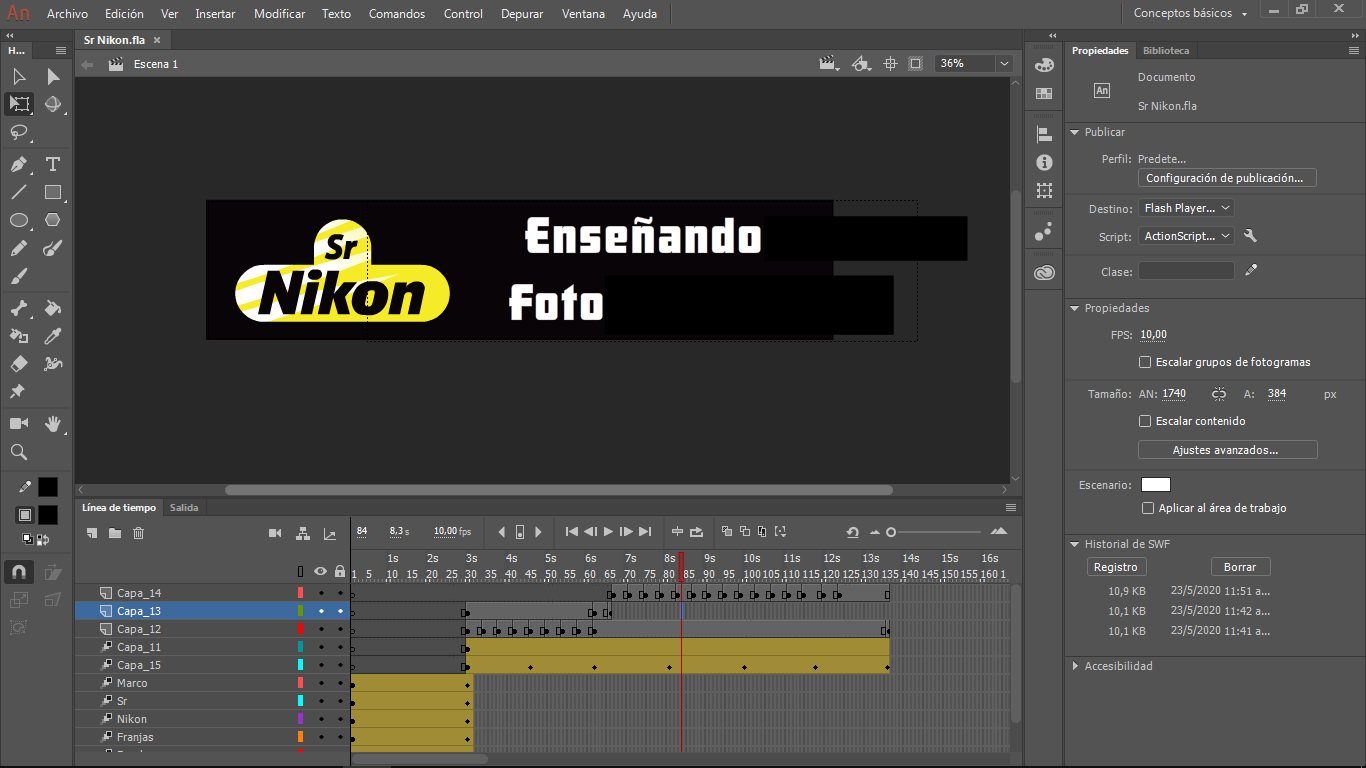Viewport: 1366px width, 768px height.
Task: Click the Registro button
Action: 1116,567
